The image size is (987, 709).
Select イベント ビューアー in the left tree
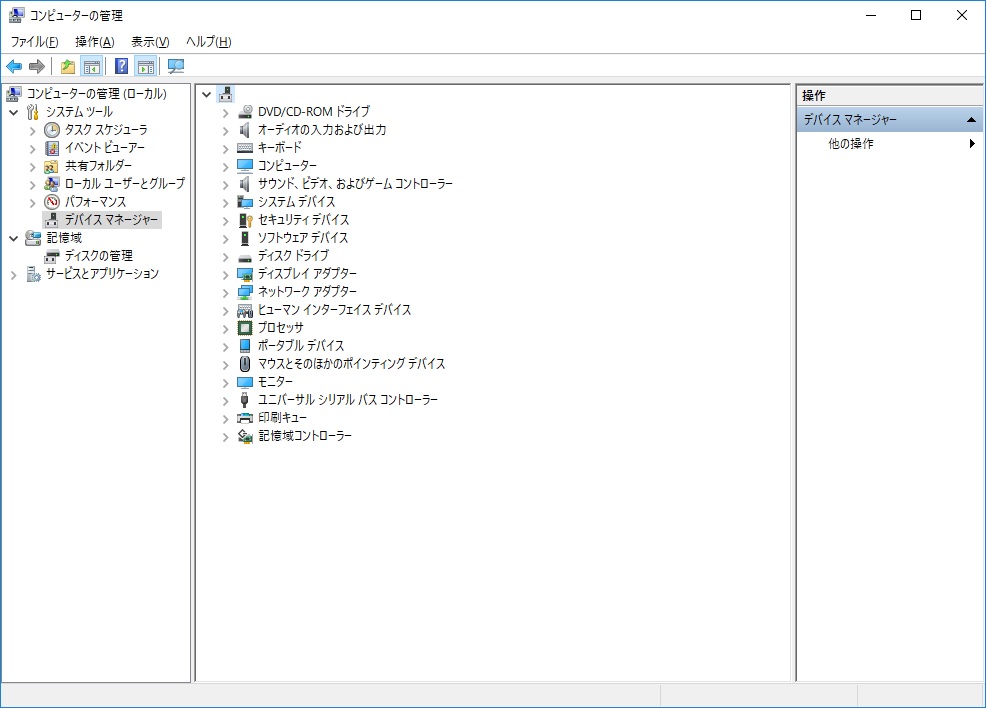click(104, 148)
